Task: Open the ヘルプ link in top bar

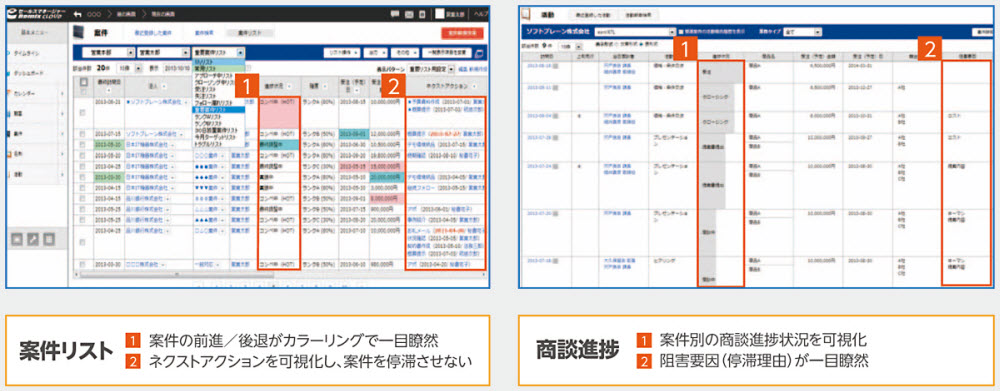Action: pos(482,13)
